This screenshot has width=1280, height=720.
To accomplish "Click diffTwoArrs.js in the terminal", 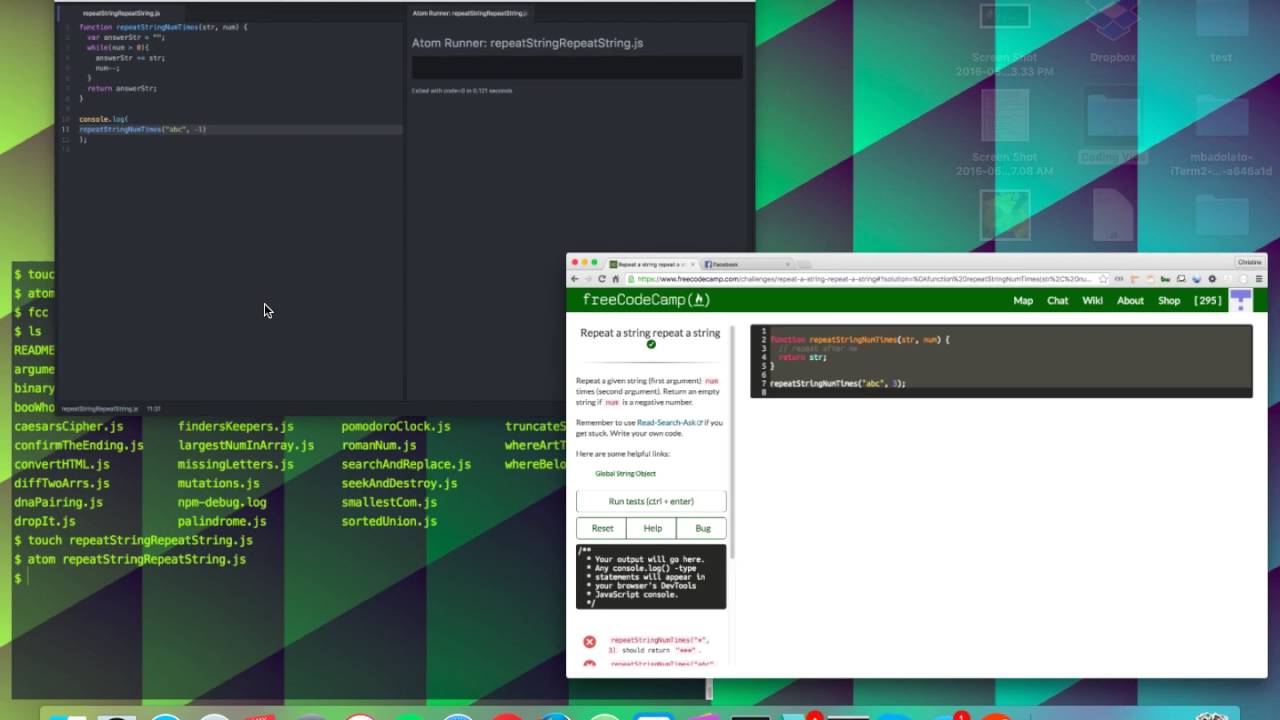I will coord(62,483).
